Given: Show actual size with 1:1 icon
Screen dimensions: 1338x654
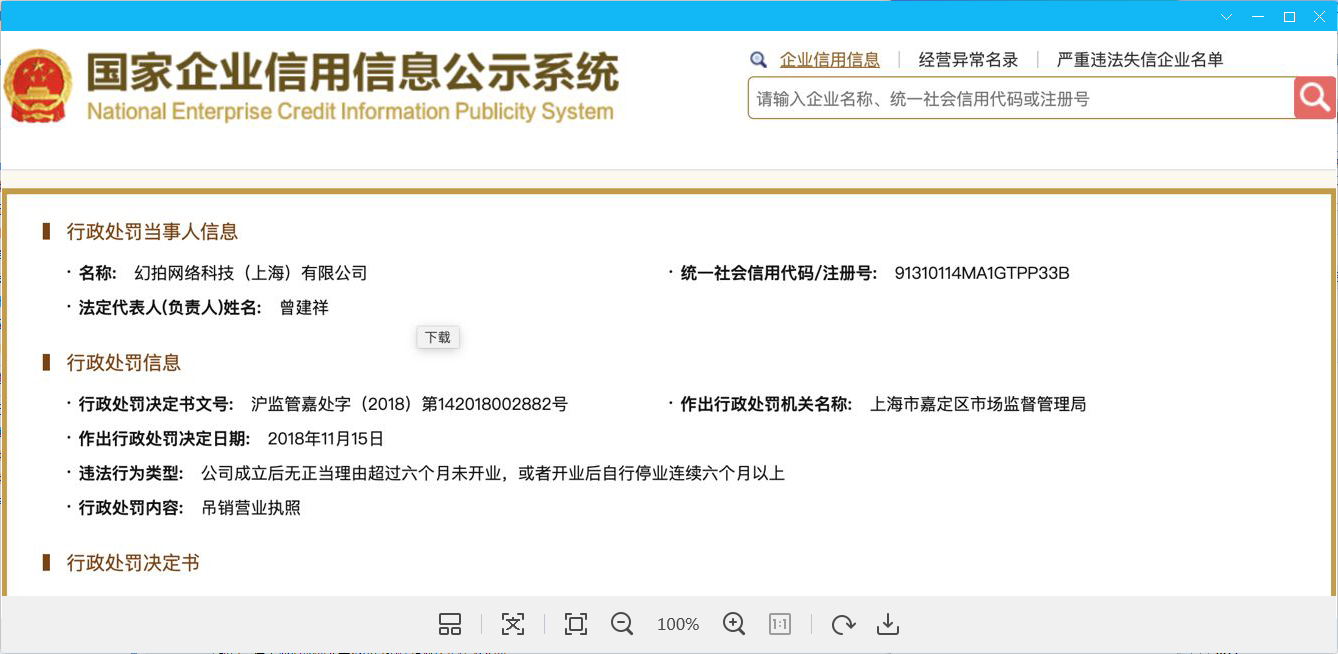Looking at the screenshot, I should pyautogui.click(x=780, y=624).
